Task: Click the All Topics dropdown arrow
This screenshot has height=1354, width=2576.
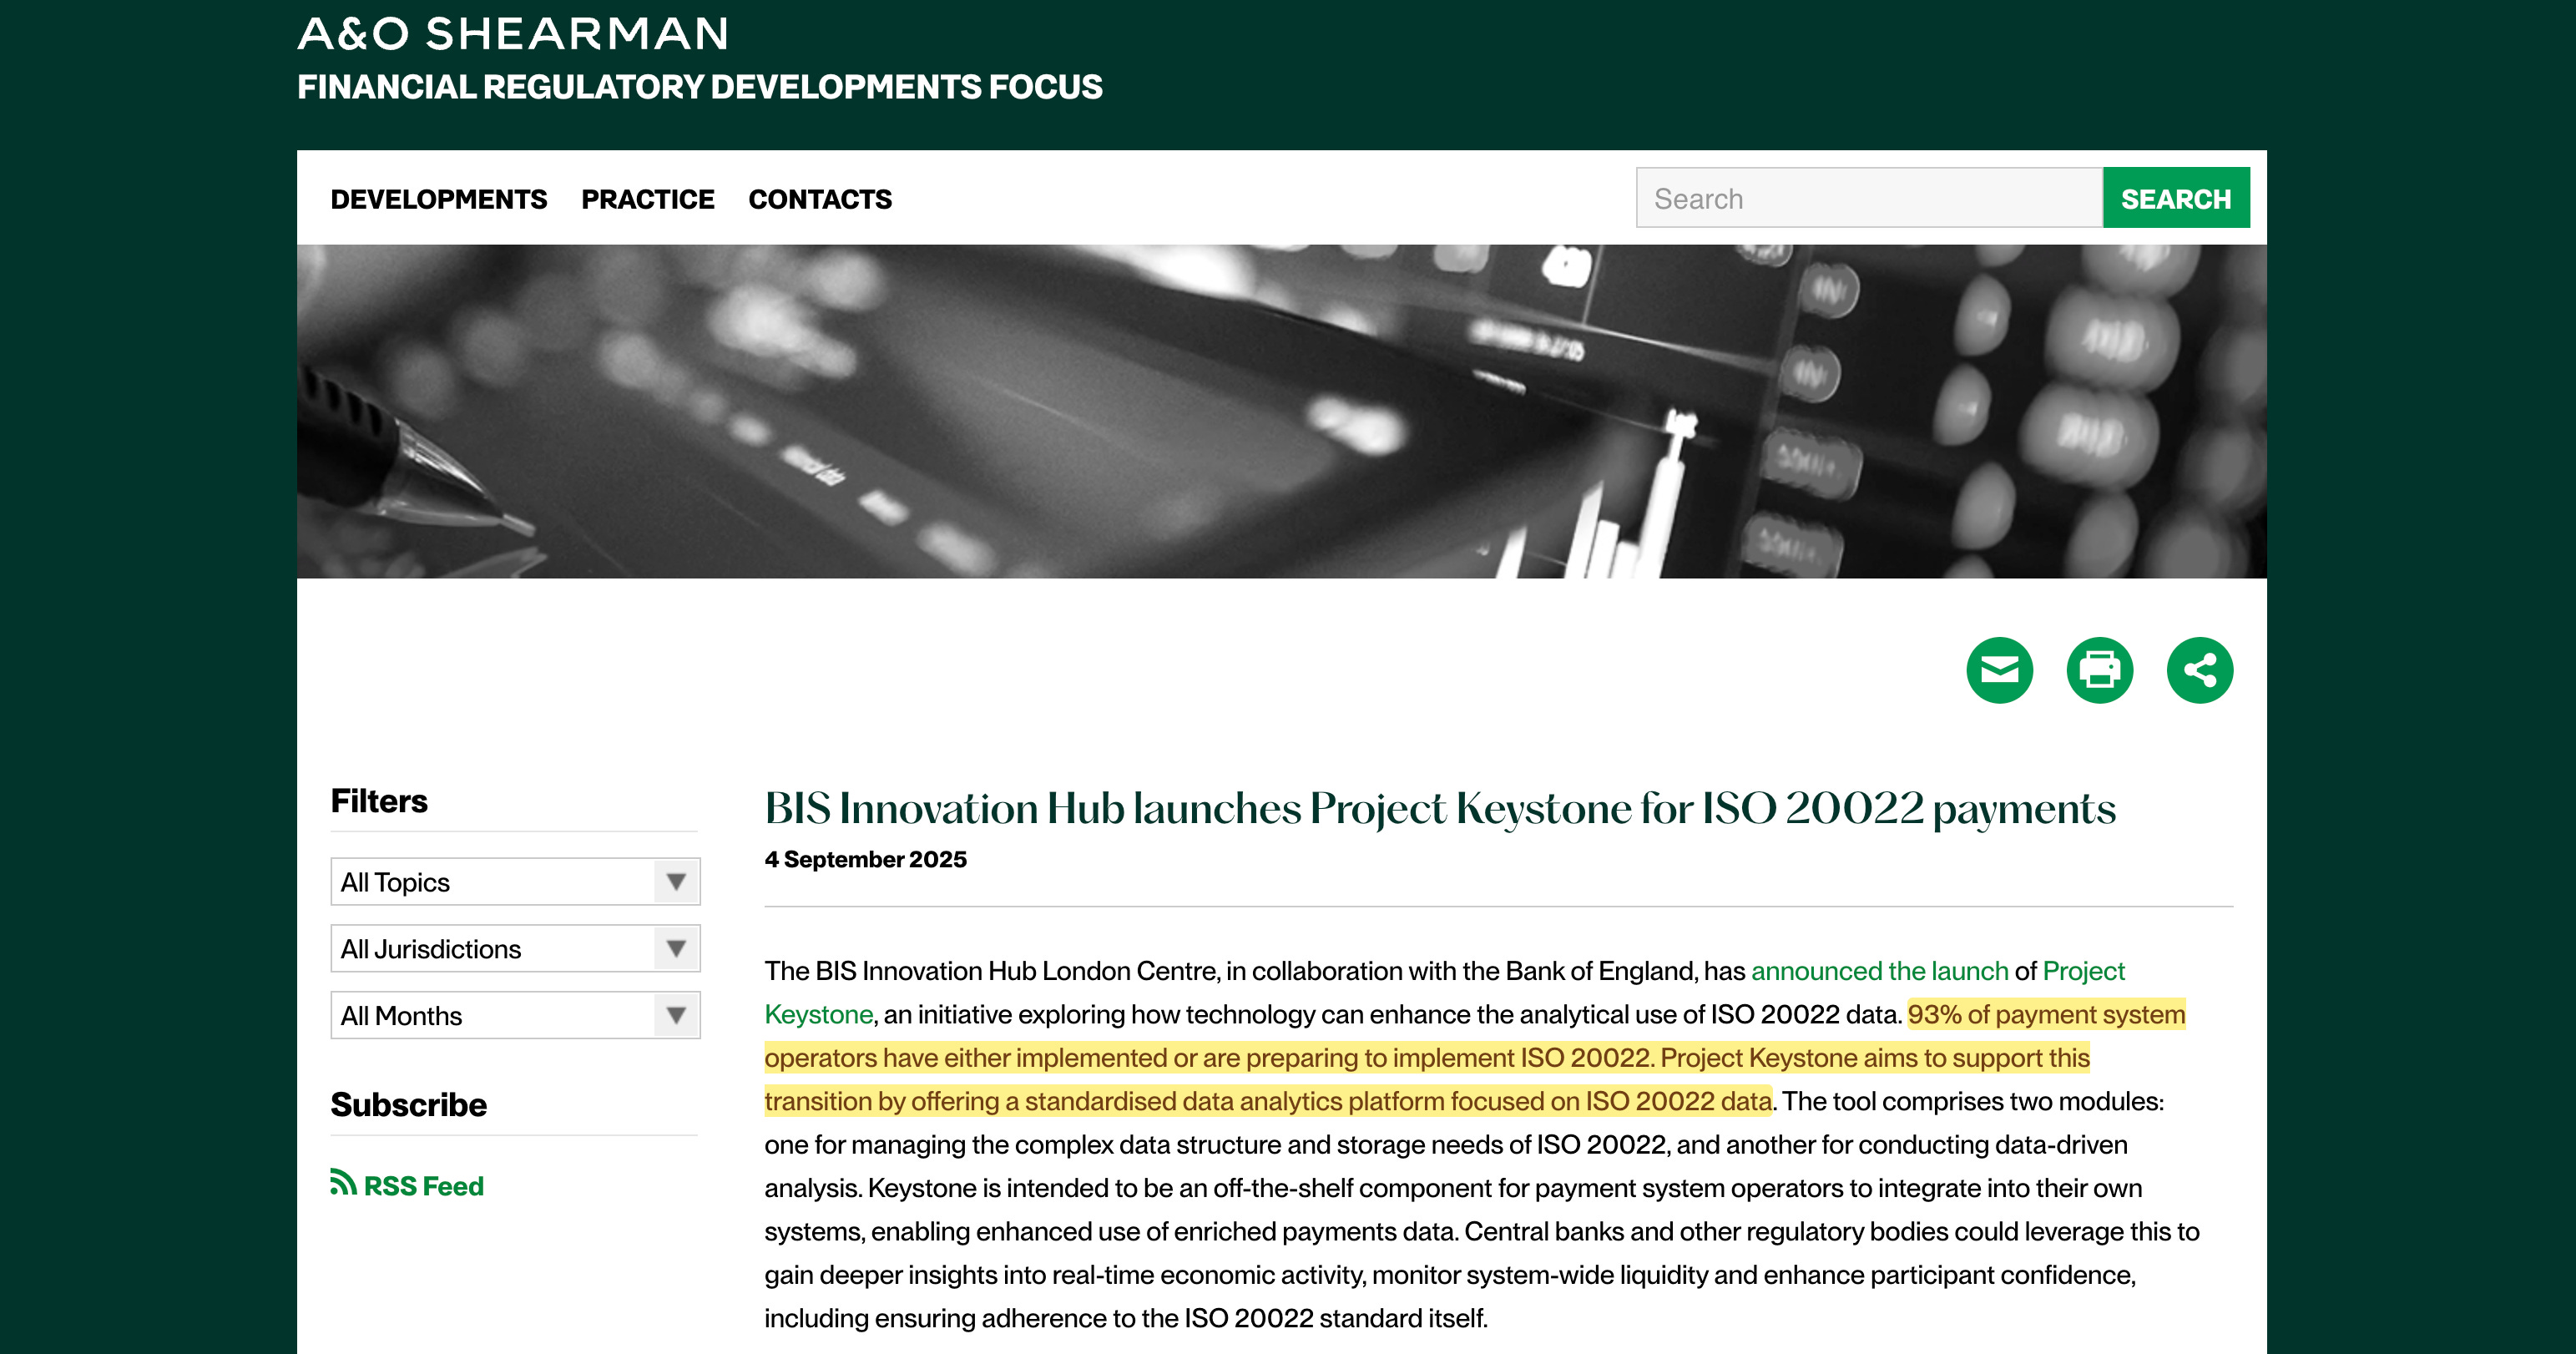Action: tap(676, 882)
